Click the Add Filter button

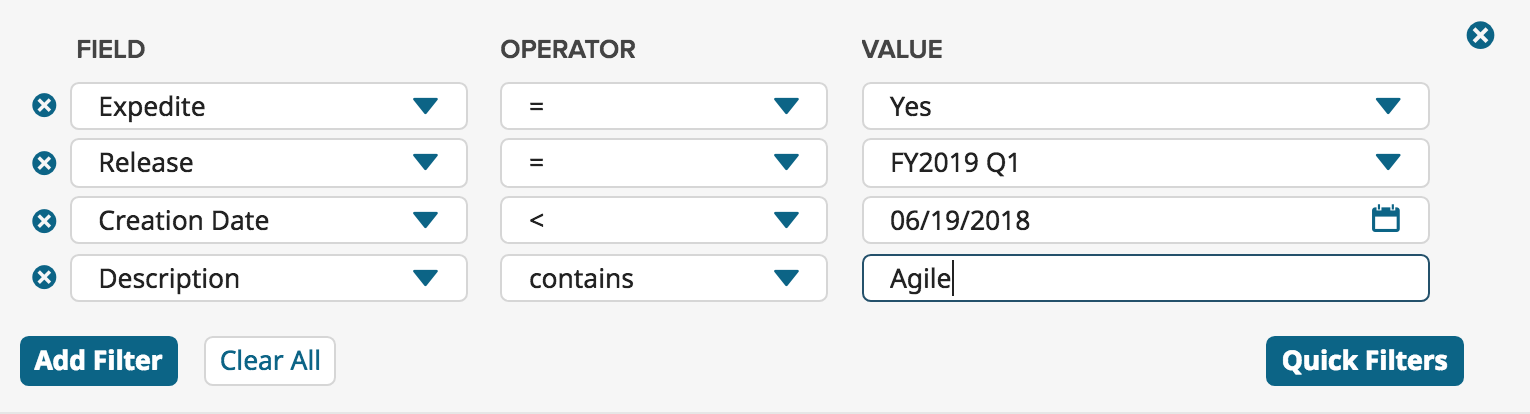99,361
